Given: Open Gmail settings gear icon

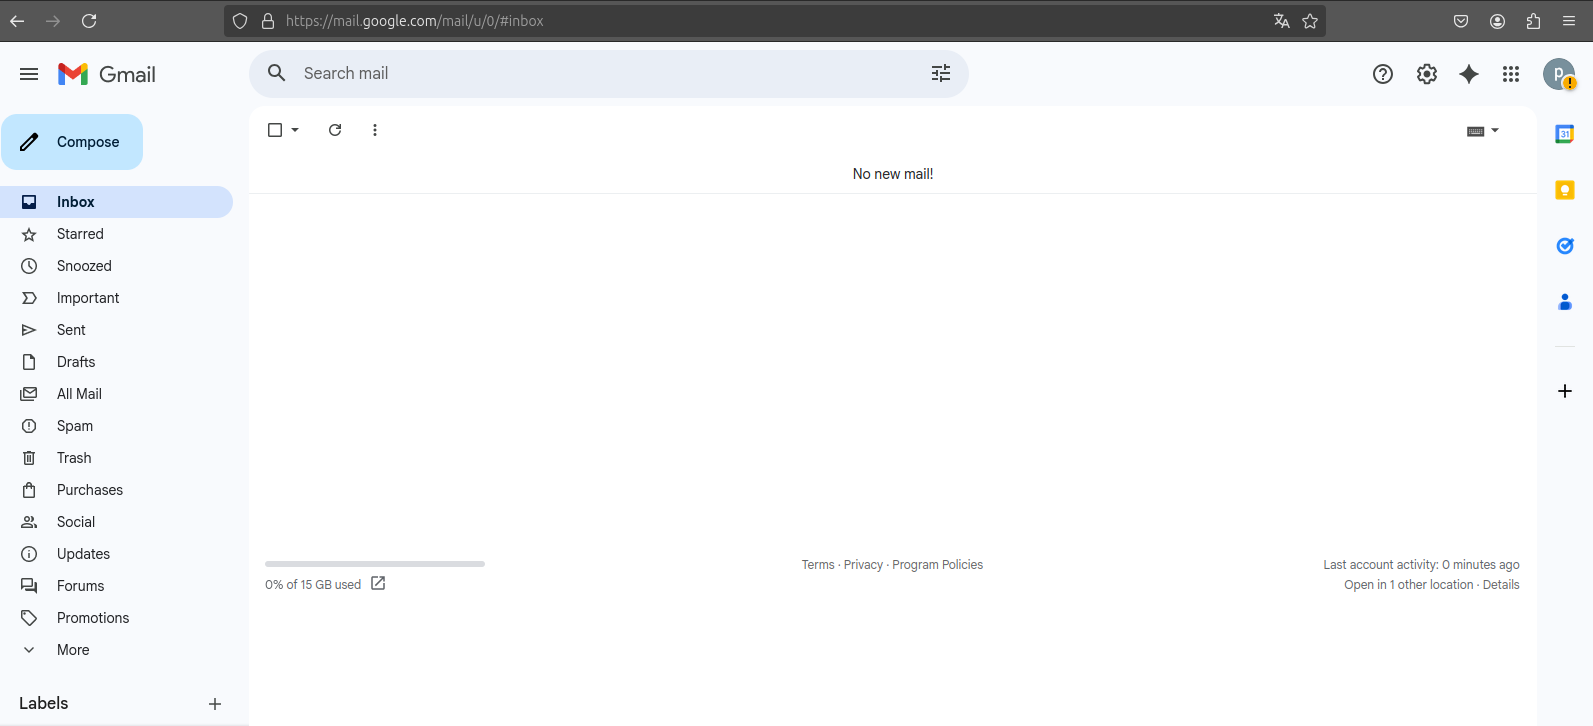Looking at the screenshot, I should [x=1427, y=74].
